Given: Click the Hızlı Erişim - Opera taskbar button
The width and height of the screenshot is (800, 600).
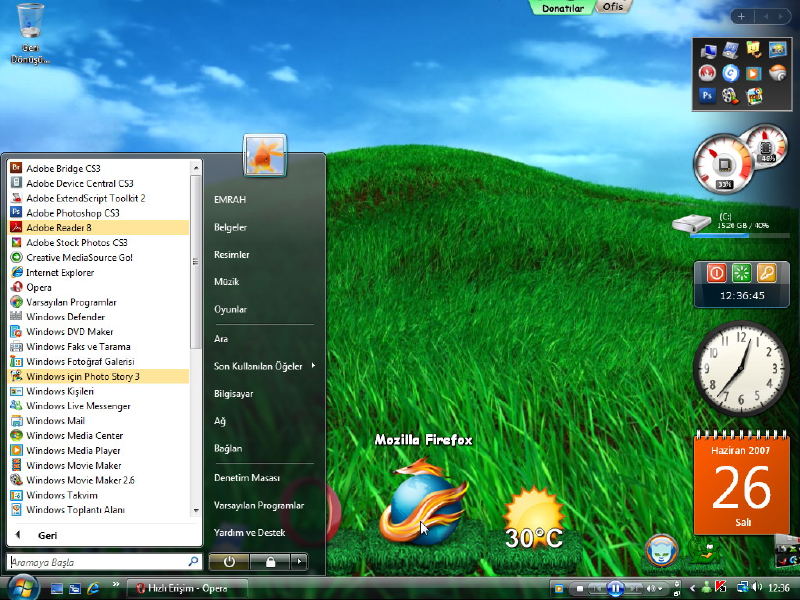Looking at the screenshot, I should pos(187,588).
